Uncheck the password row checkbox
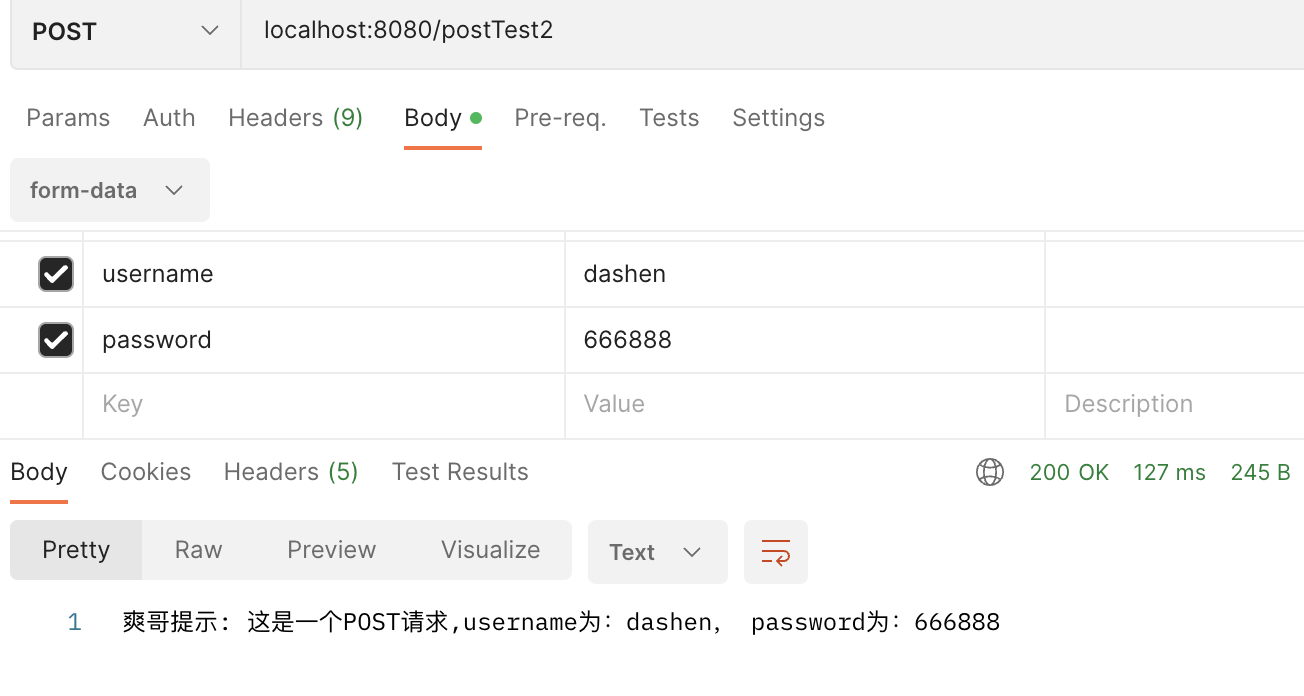This screenshot has height=696, width=1304. tap(56, 340)
